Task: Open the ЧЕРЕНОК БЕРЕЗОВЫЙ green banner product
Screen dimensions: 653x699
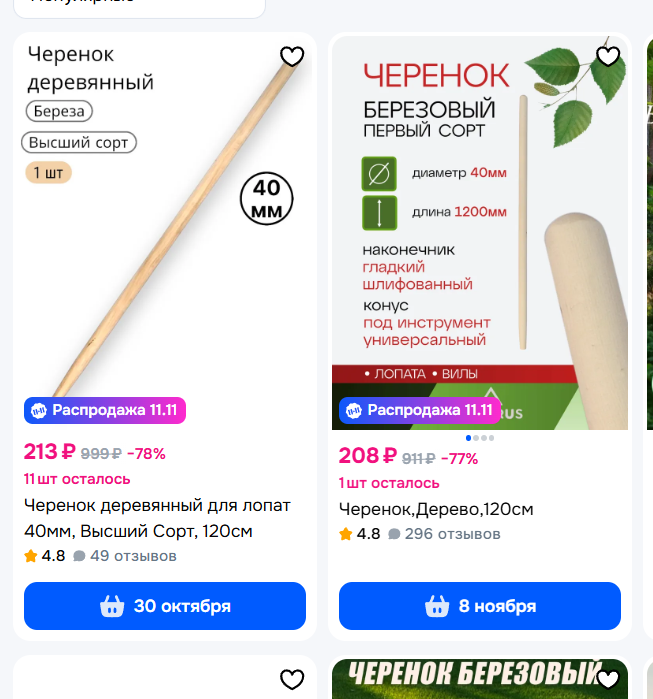Action: tap(480, 679)
